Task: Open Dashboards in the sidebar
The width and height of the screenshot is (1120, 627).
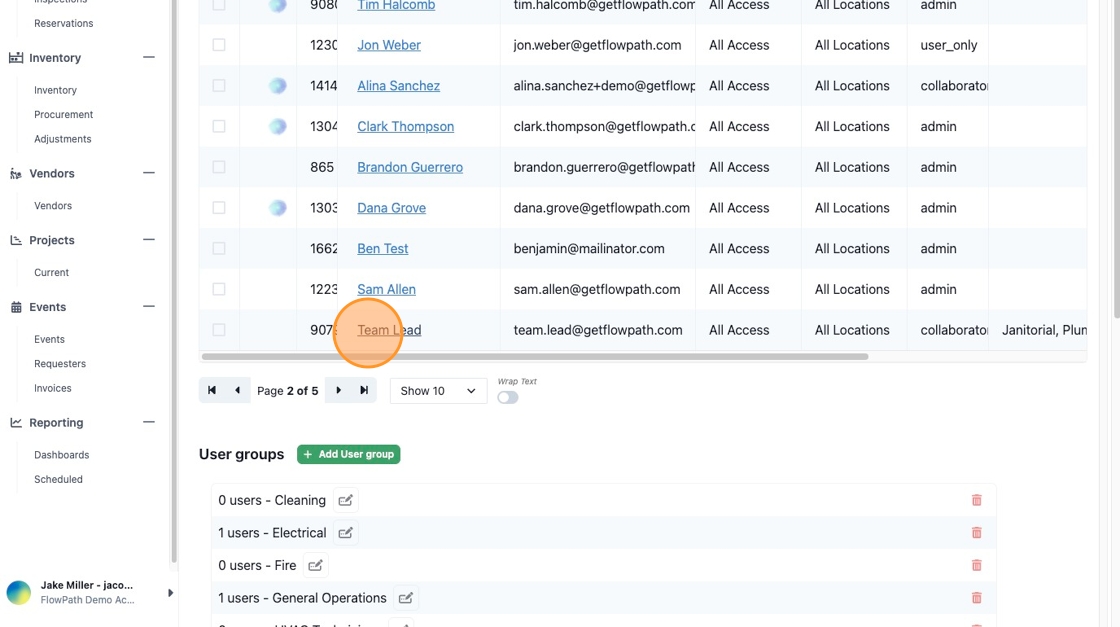Action: click(61, 455)
